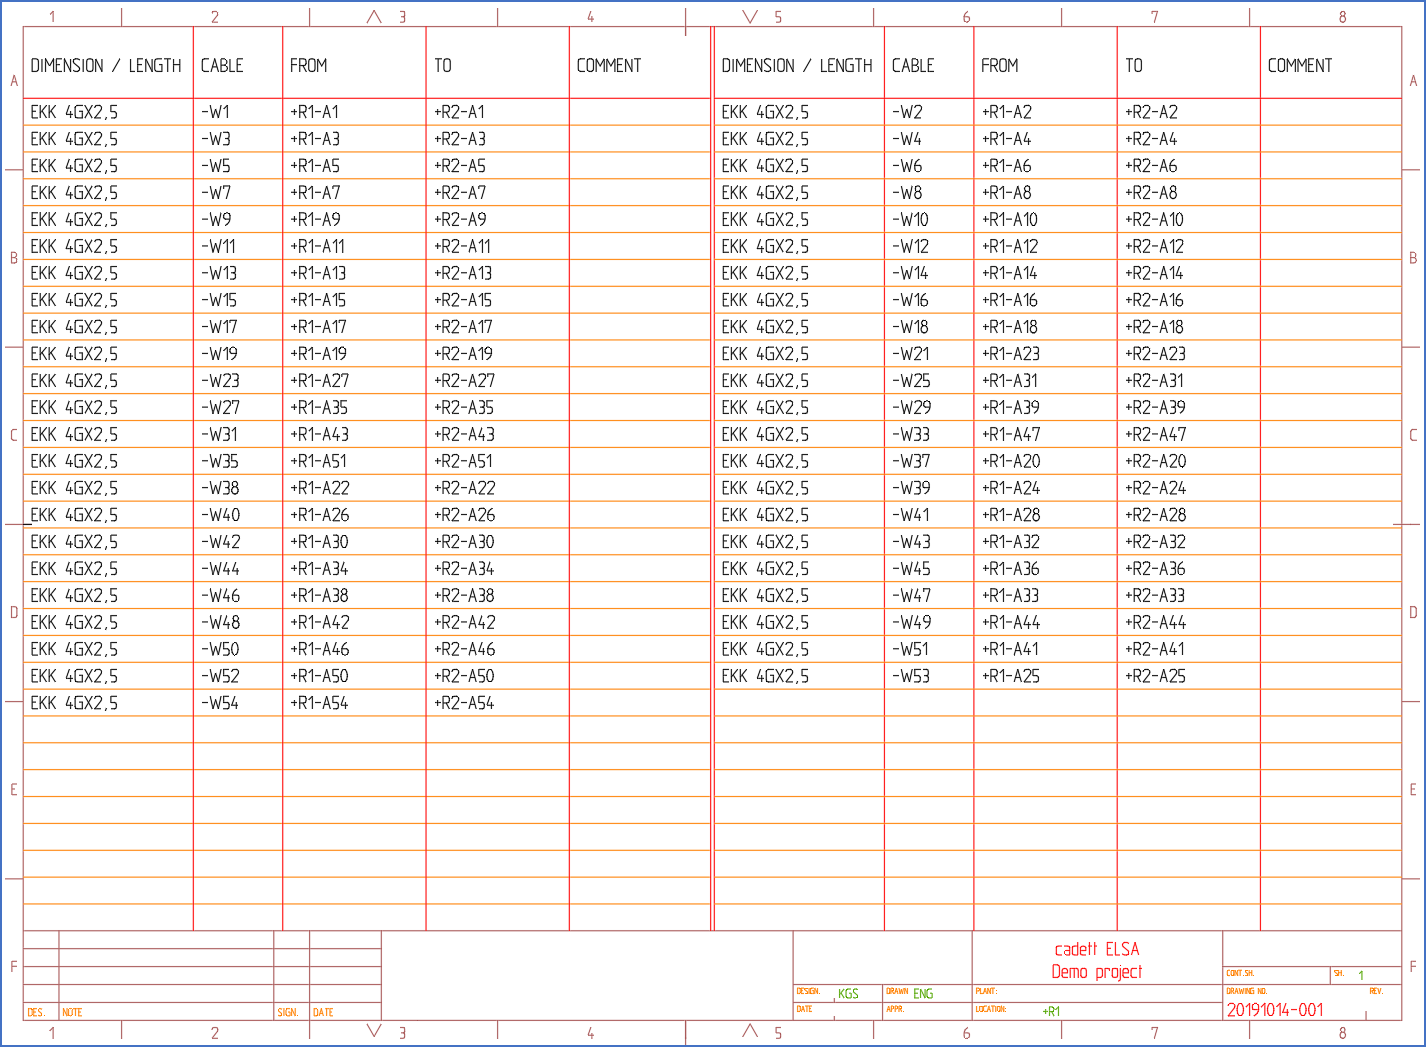Select destination +R2-A7

[x=460, y=193]
